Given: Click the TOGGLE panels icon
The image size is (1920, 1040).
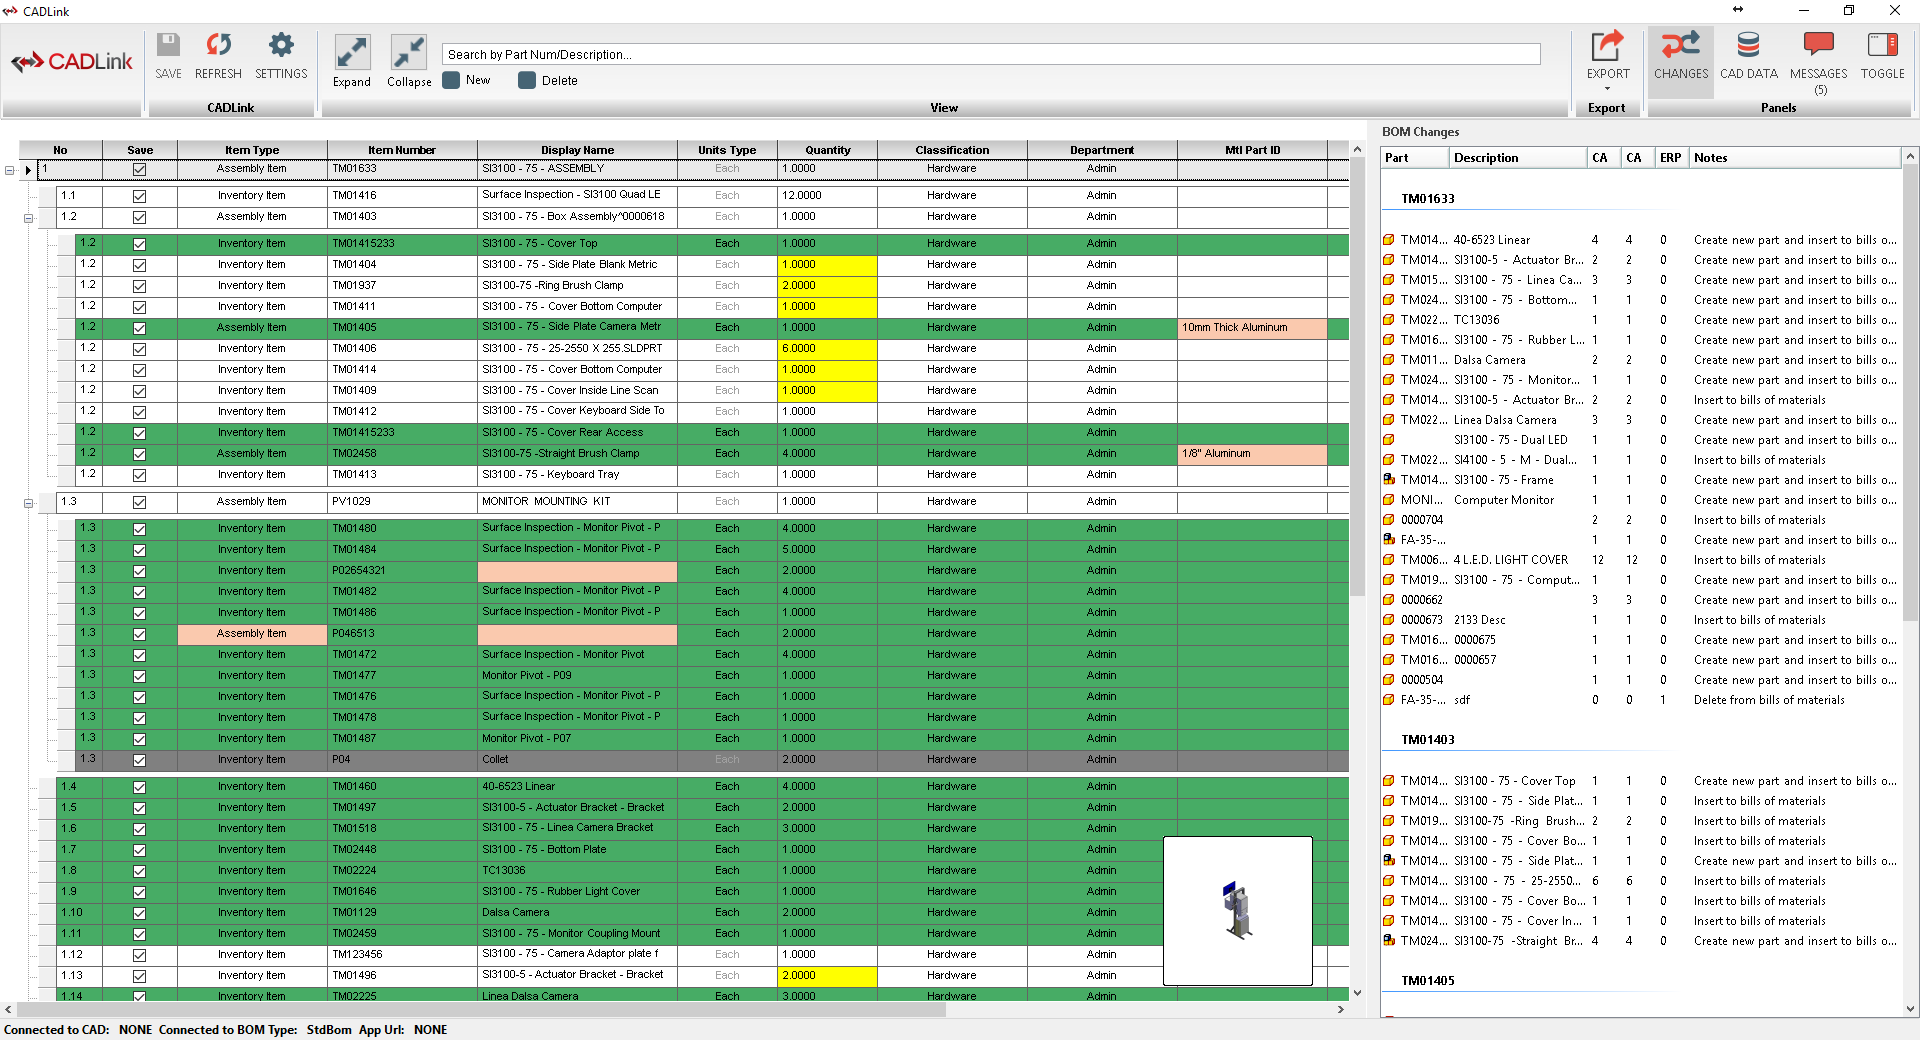Looking at the screenshot, I should [x=1882, y=45].
